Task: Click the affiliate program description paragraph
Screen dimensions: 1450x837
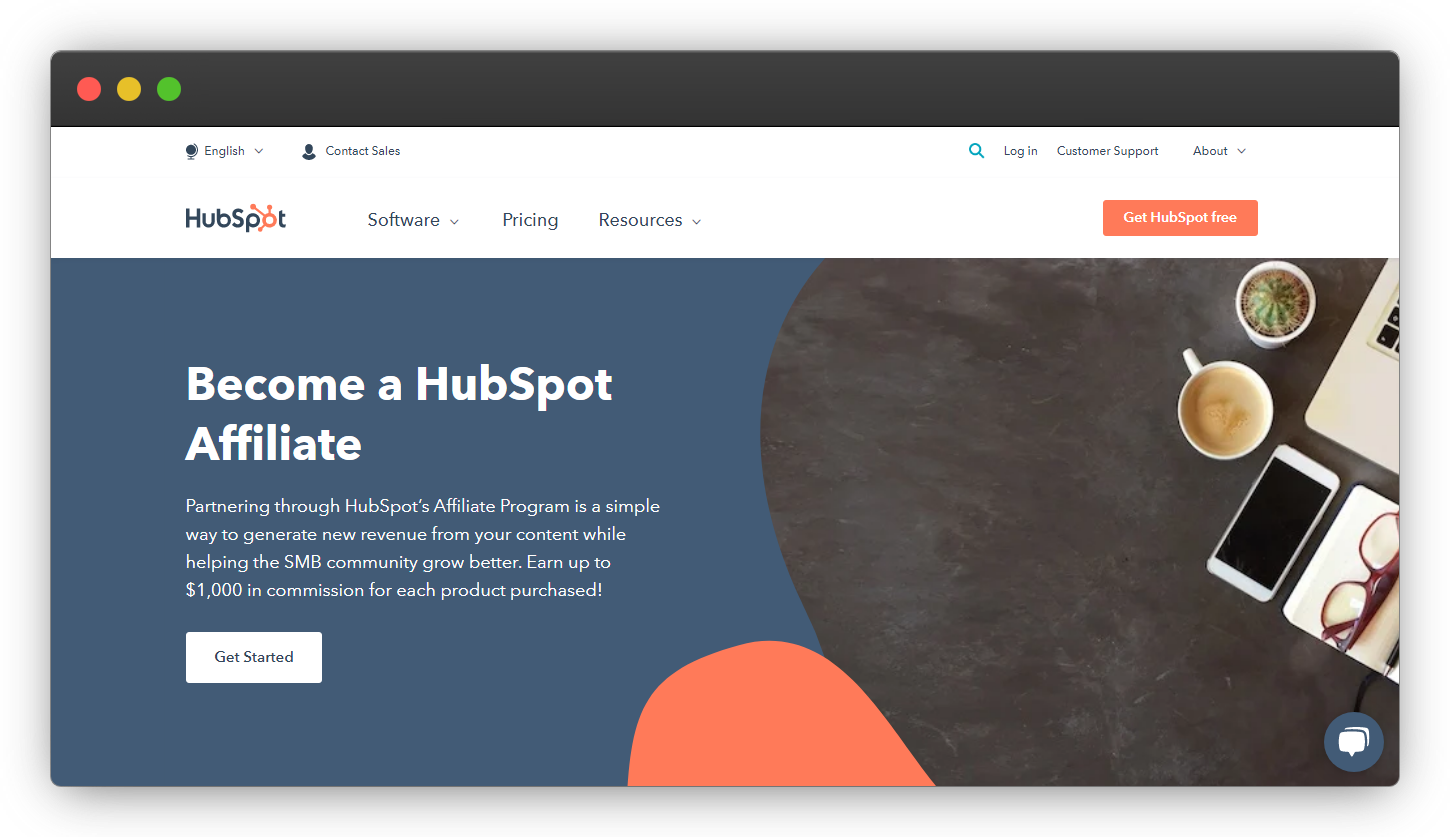Action: tap(423, 548)
